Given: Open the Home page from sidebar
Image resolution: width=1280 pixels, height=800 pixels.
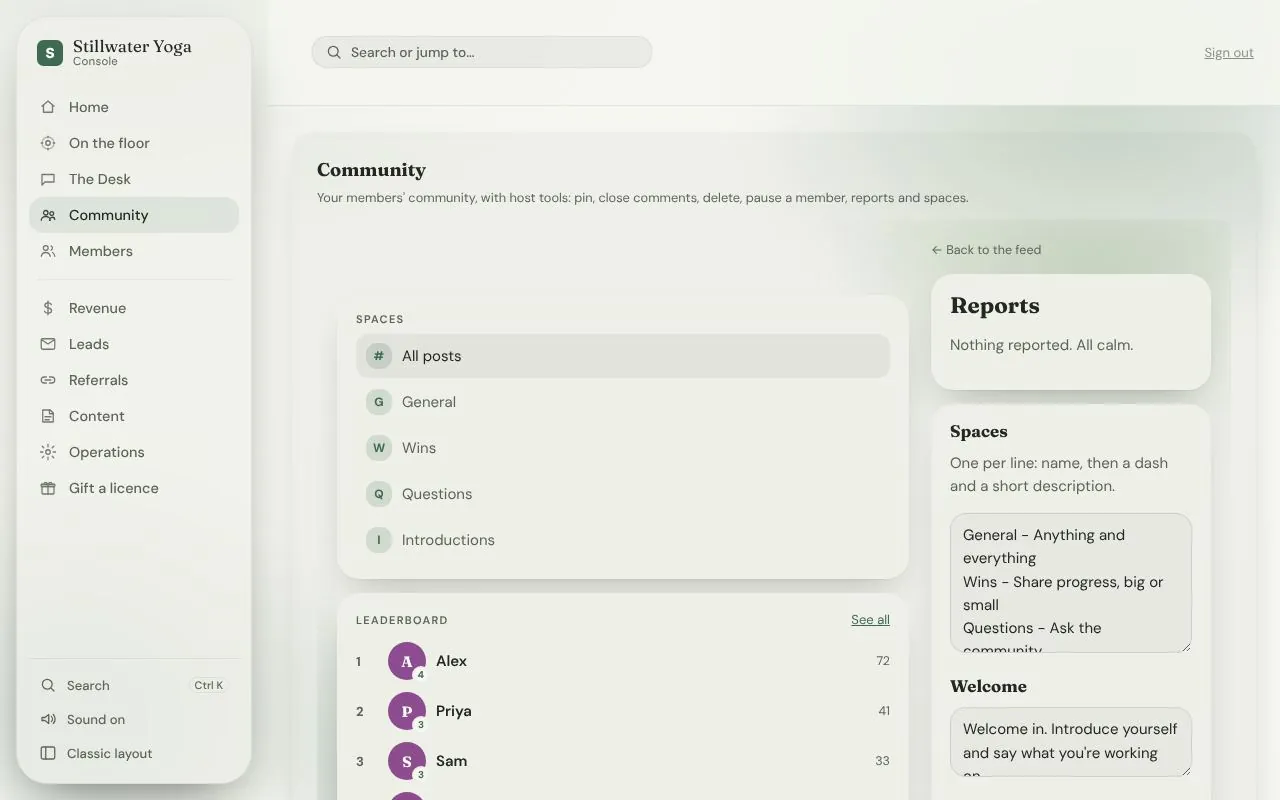Looking at the screenshot, I should tap(134, 107).
